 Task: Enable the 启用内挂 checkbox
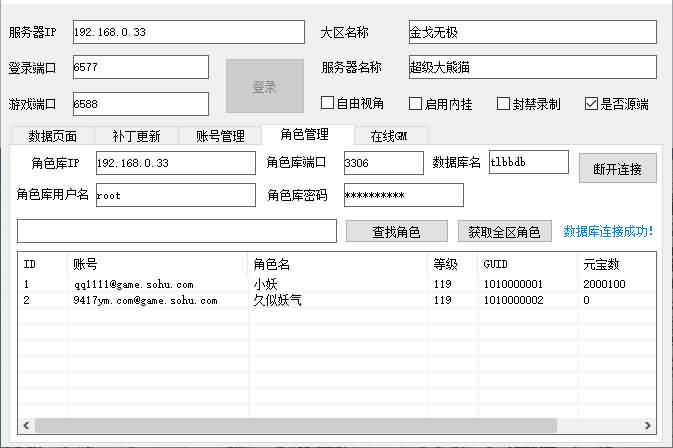pyautogui.click(x=415, y=103)
